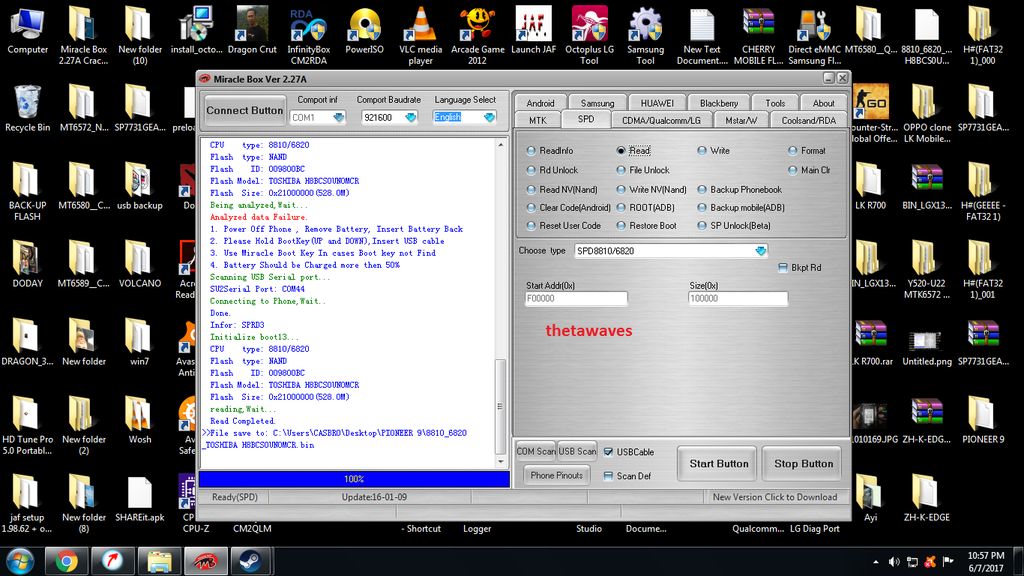Switch to Miracle Box taskbar icon

tap(205, 561)
